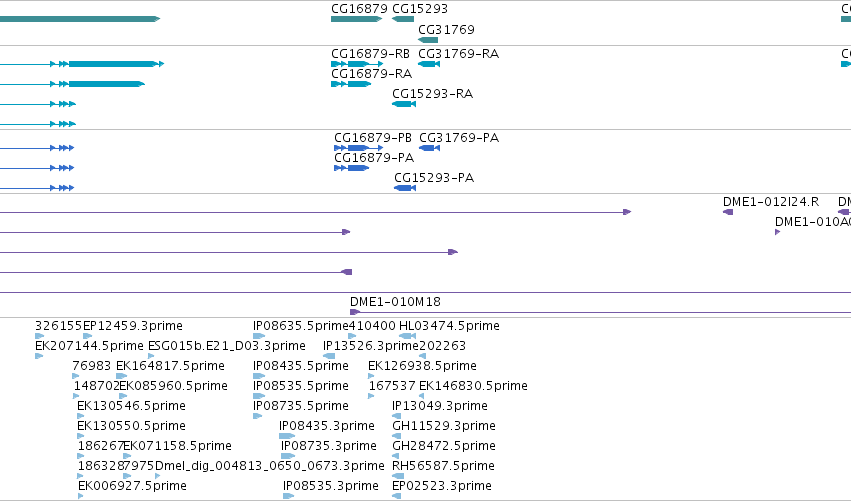Click EST 202263
851x501 pixels.
tap(422, 356)
